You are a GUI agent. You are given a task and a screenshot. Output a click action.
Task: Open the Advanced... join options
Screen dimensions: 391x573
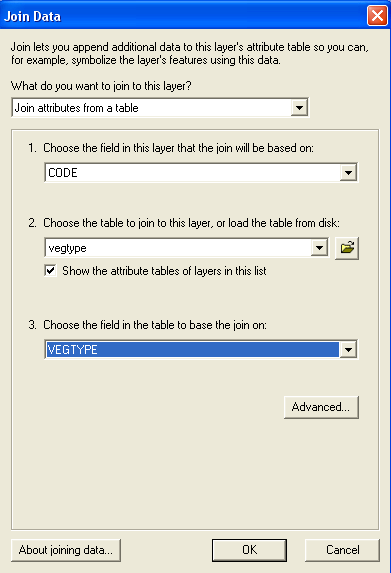pyautogui.click(x=321, y=407)
